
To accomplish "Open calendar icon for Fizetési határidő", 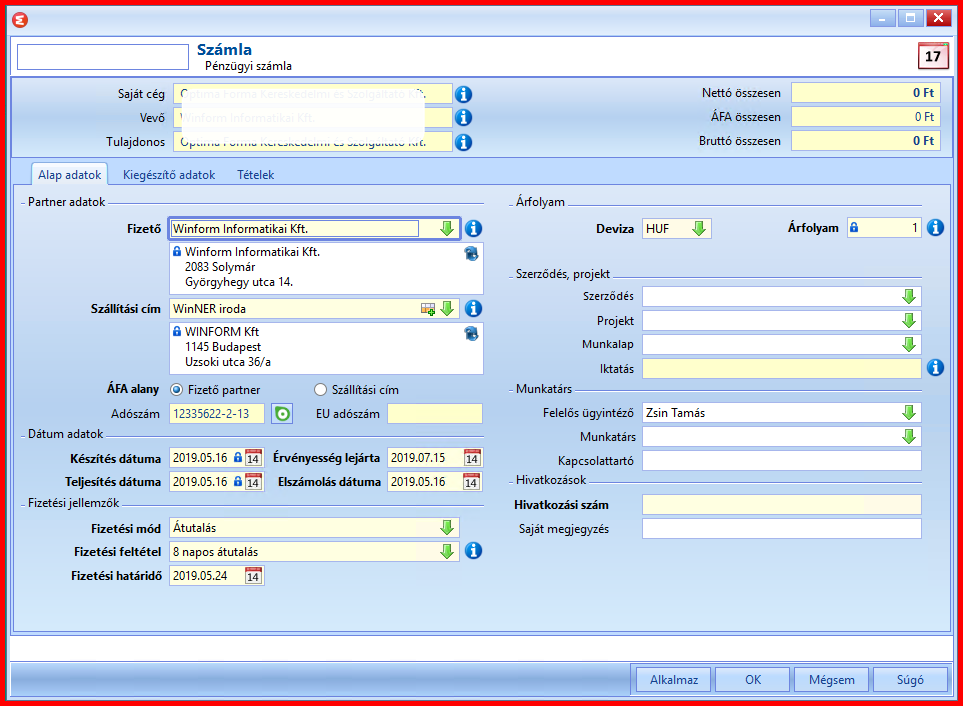I will 253,576.
